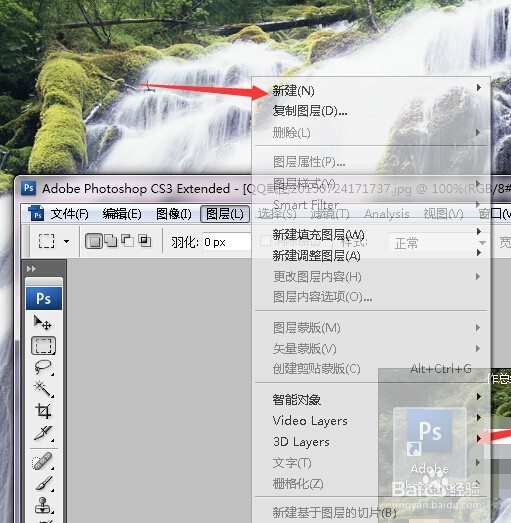Expand the Smart Filter submenu
Image resolution: width=511 pixels, height=523 pixels.
click(371, 204)
